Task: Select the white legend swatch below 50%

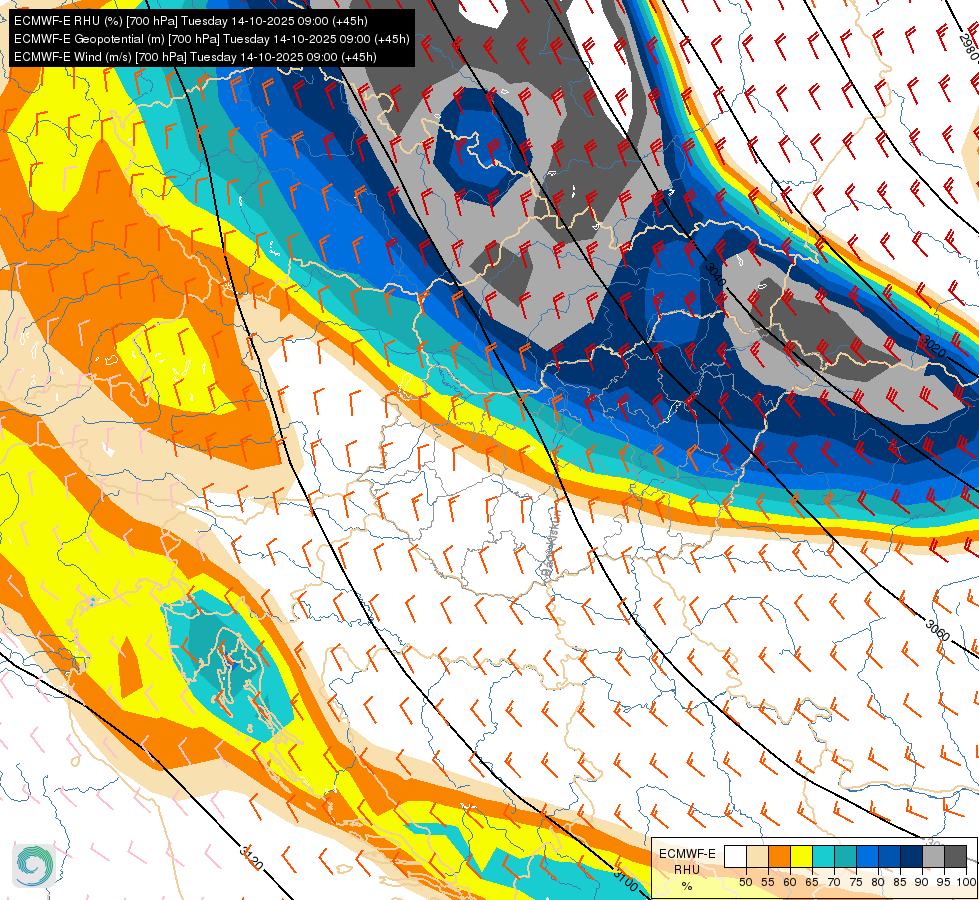Action: point(734,856)
